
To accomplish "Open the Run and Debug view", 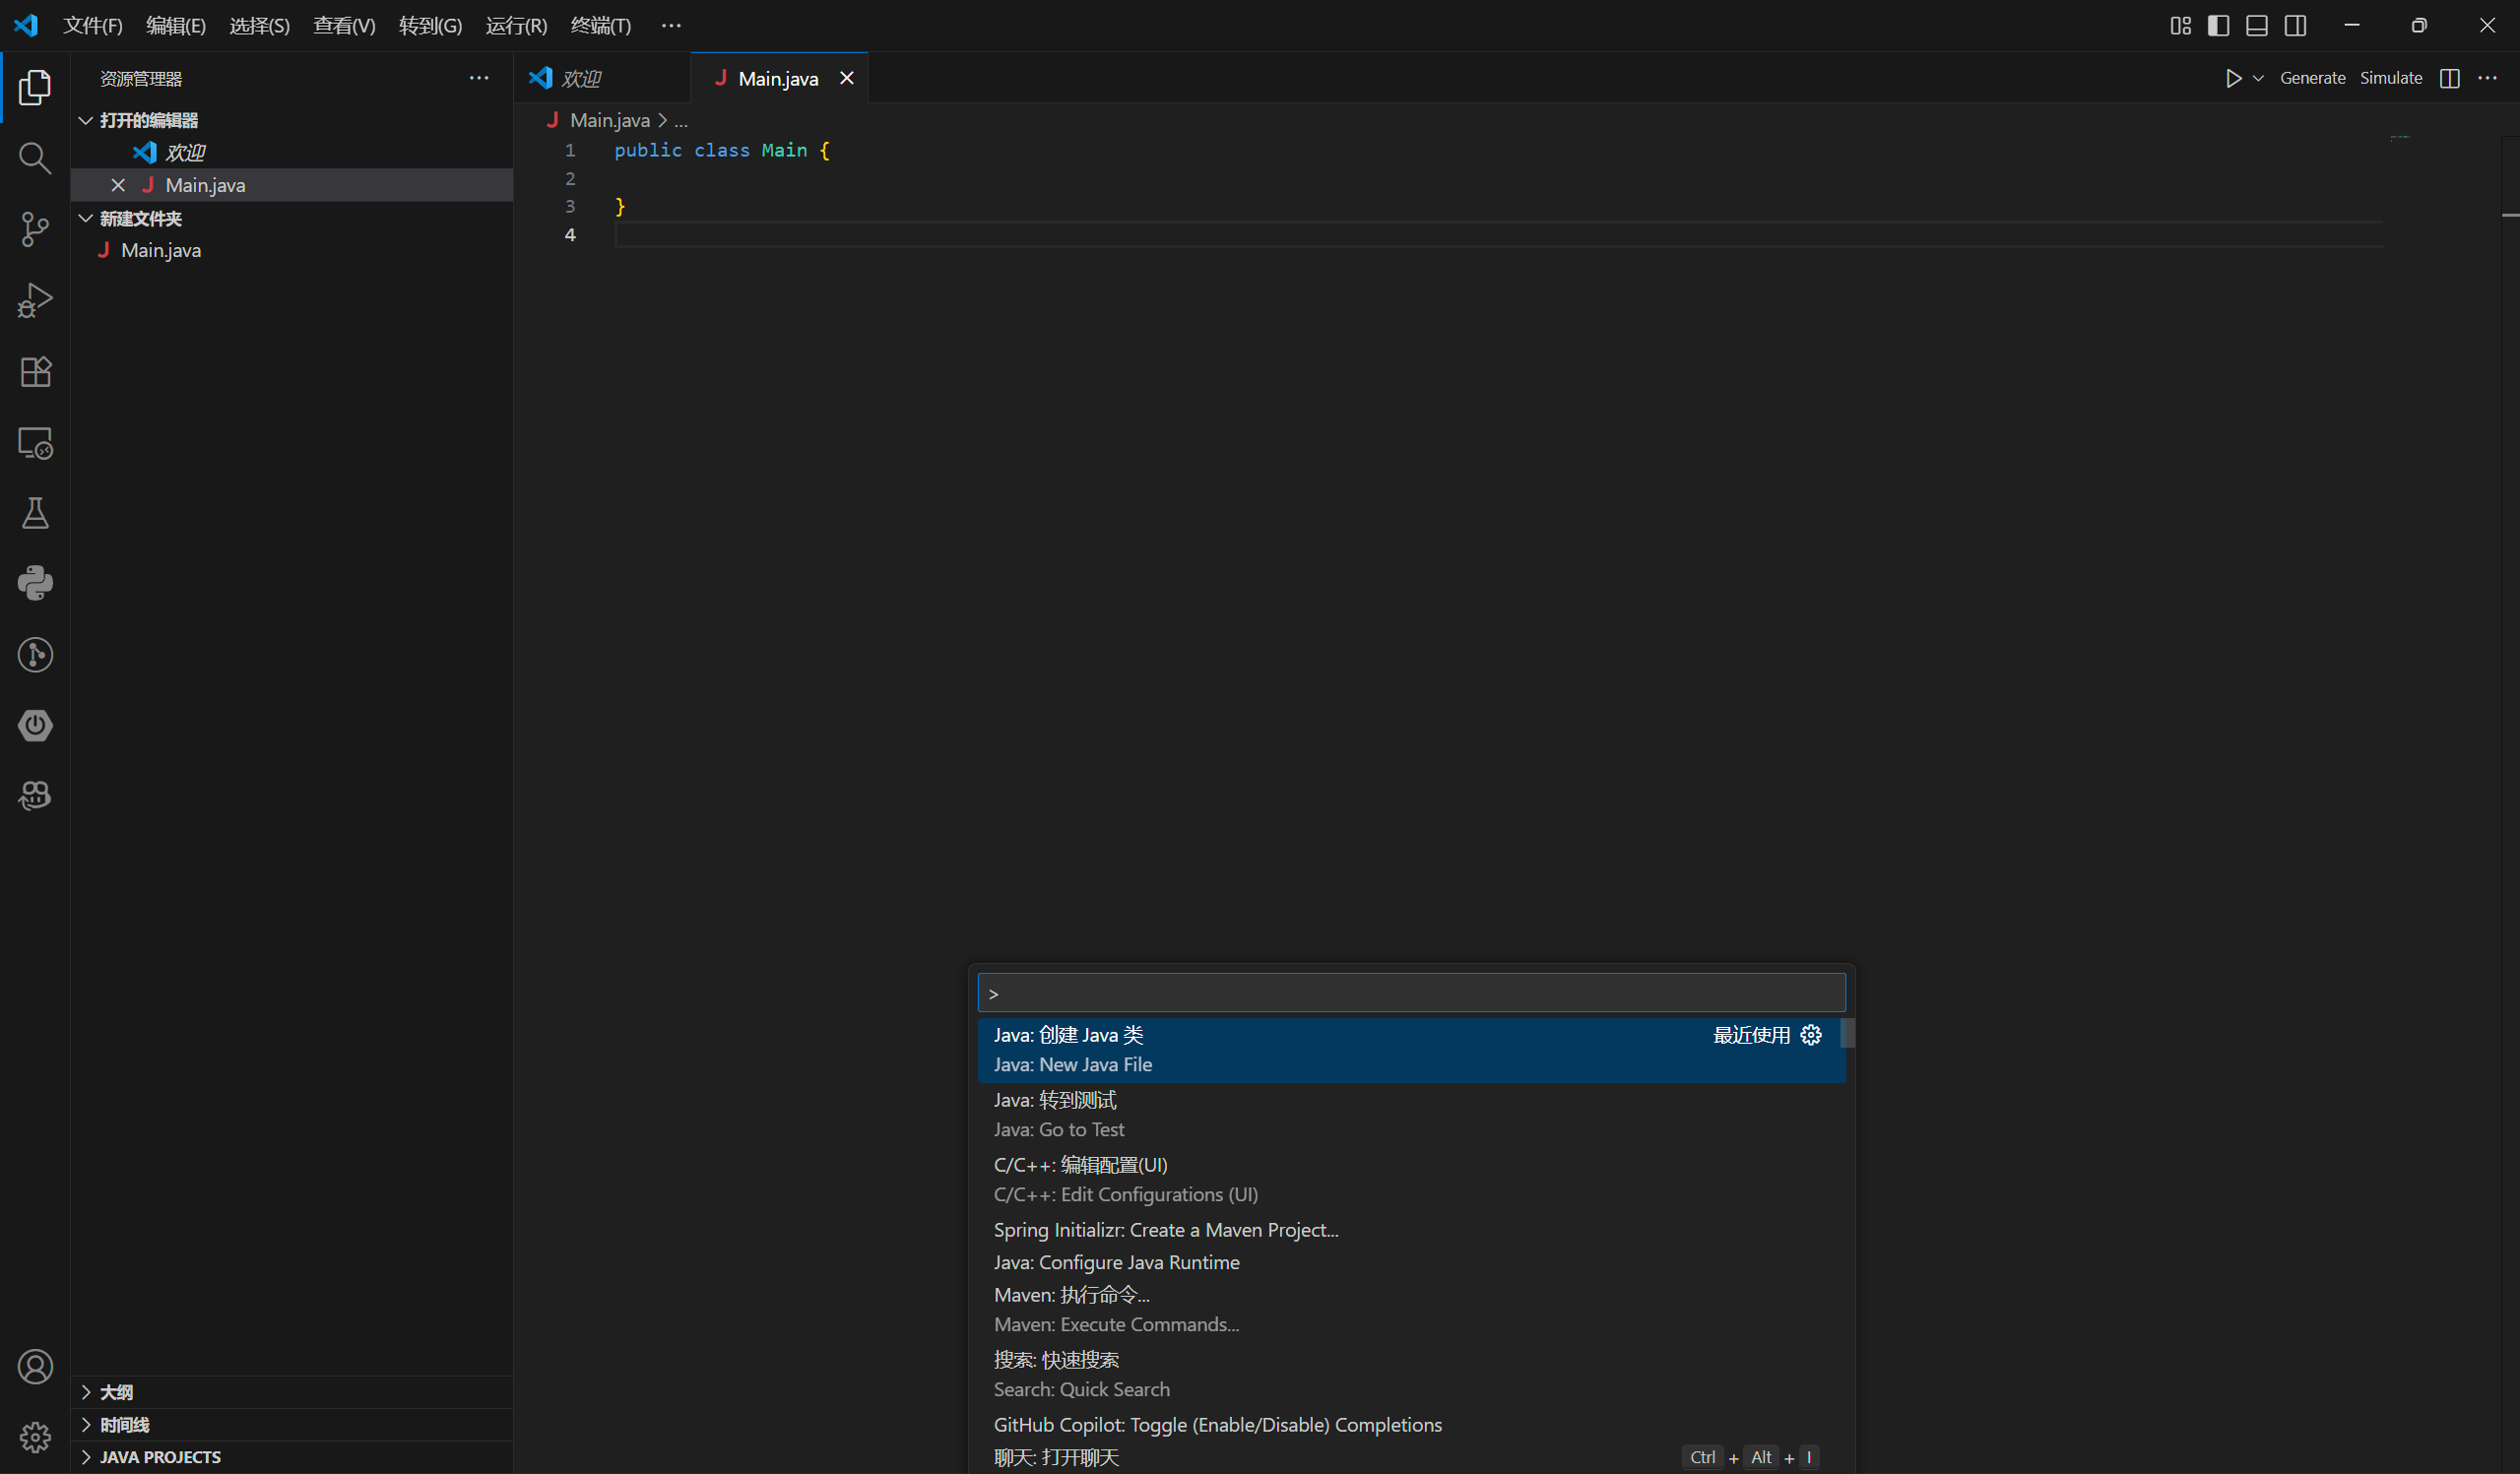I will pyautogui.click(x=35, y=300).
